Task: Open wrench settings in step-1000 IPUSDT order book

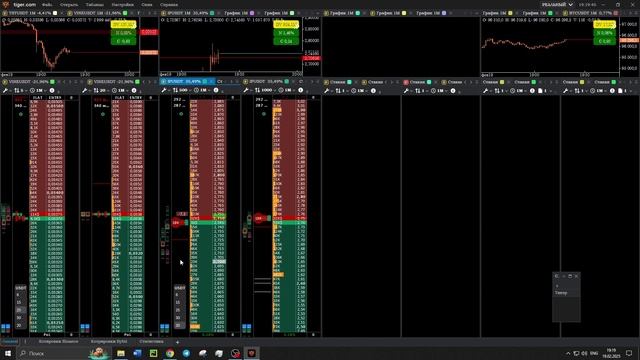Action: pyautogui.click(x=246, y=90)
